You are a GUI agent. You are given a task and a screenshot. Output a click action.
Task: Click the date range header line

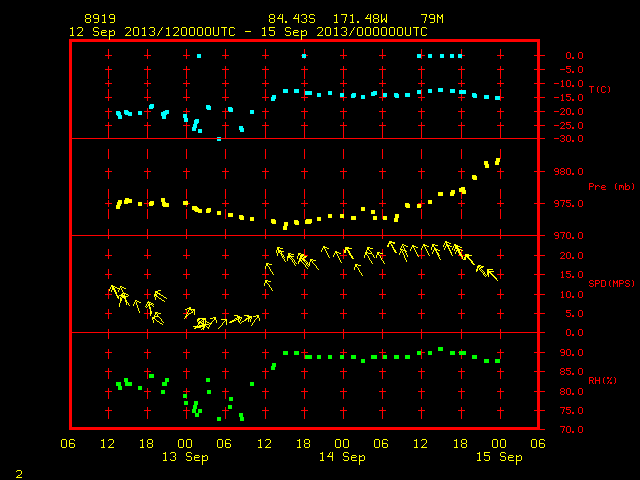coord(248,32)
